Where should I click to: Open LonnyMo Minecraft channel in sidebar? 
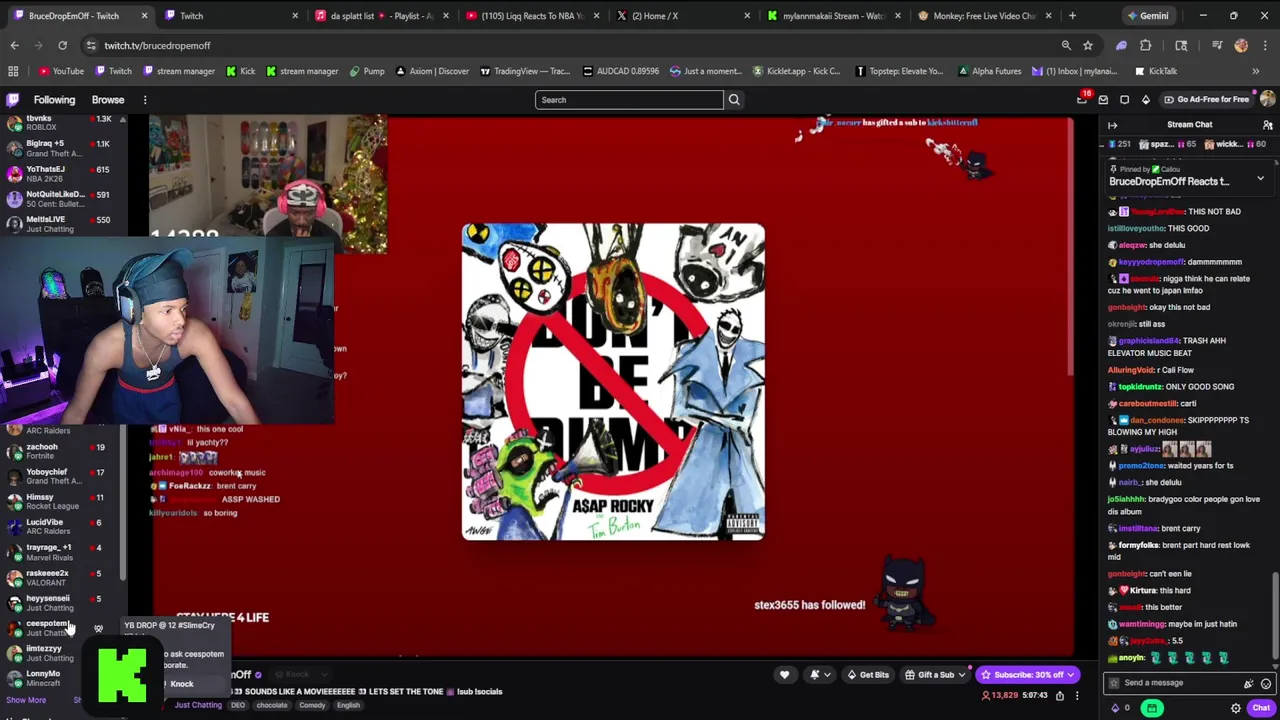pyautogui.click(x=60, y=678)
